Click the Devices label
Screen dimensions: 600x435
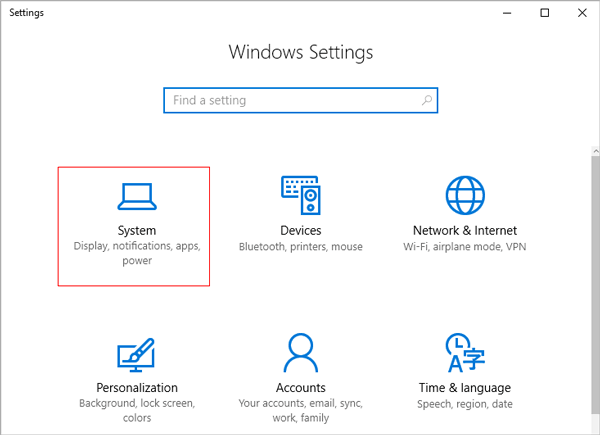click(x=301, y=230)
